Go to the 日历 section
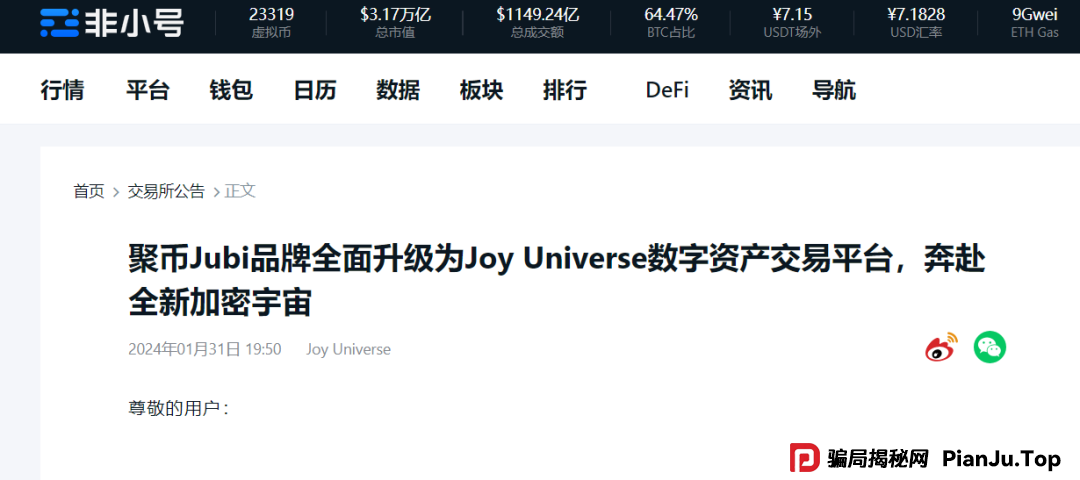Screen dimensions: 1080x480 coord(314,90)
